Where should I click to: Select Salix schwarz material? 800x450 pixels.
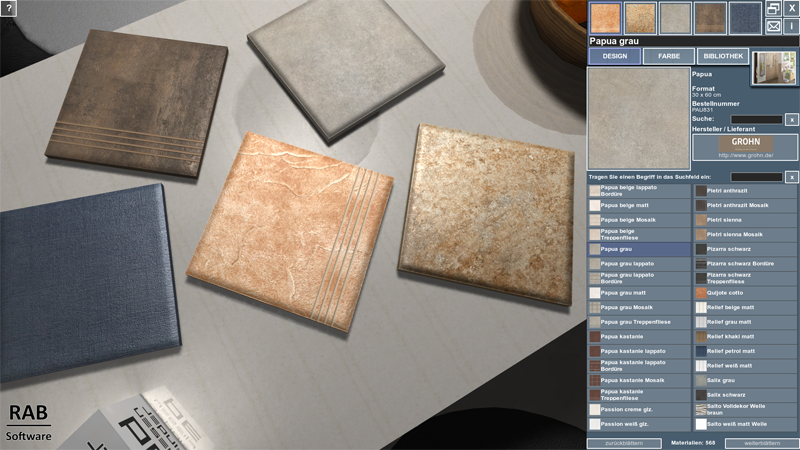point(745,395)
